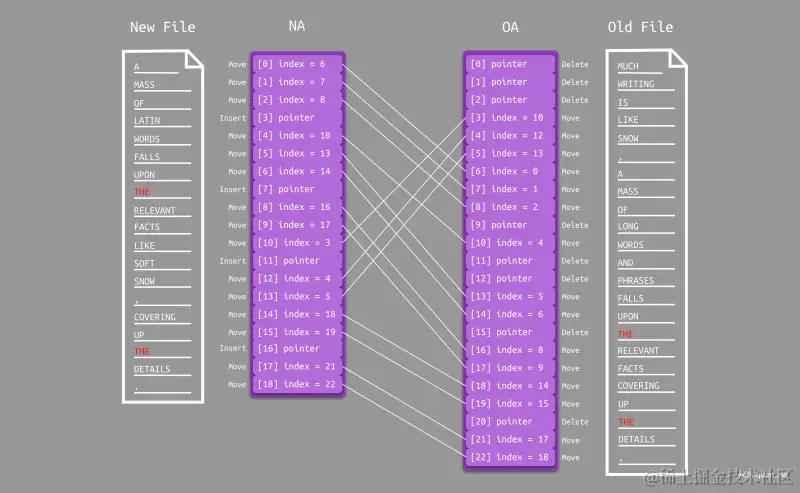This screenshot has width=800, height=493.
Task: Select NA row "[0] index = 6"
Action: click(x=297, y=64)
